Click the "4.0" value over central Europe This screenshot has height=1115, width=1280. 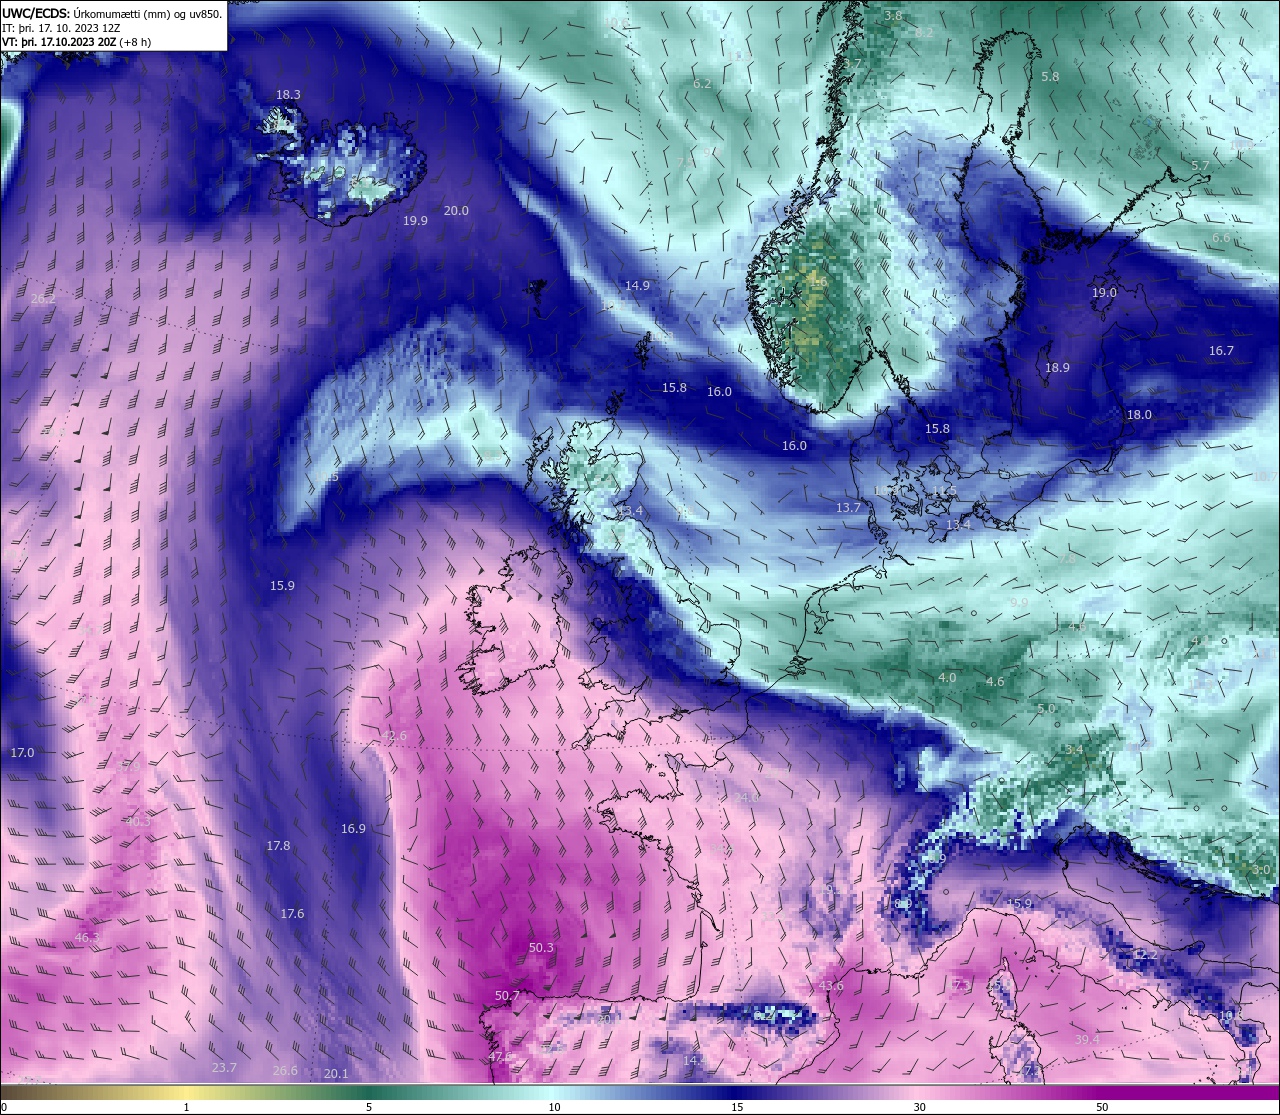coord(947,678)
